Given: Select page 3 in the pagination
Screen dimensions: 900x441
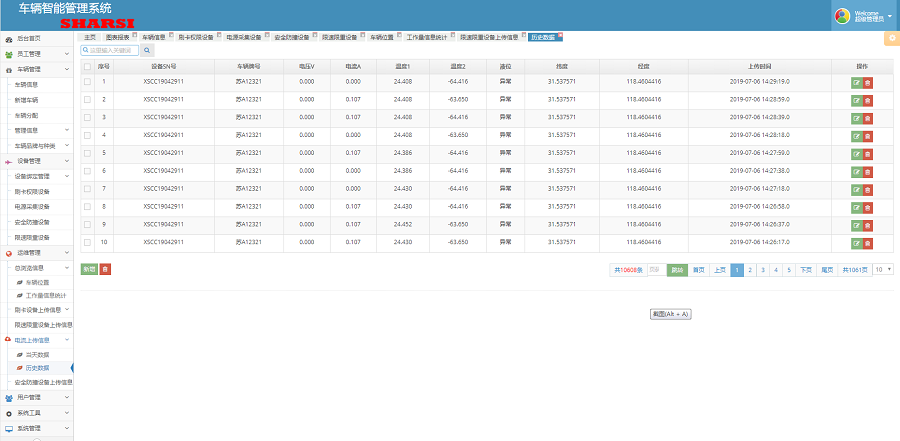Looking at the screenshot, I should tap(763, 270).
